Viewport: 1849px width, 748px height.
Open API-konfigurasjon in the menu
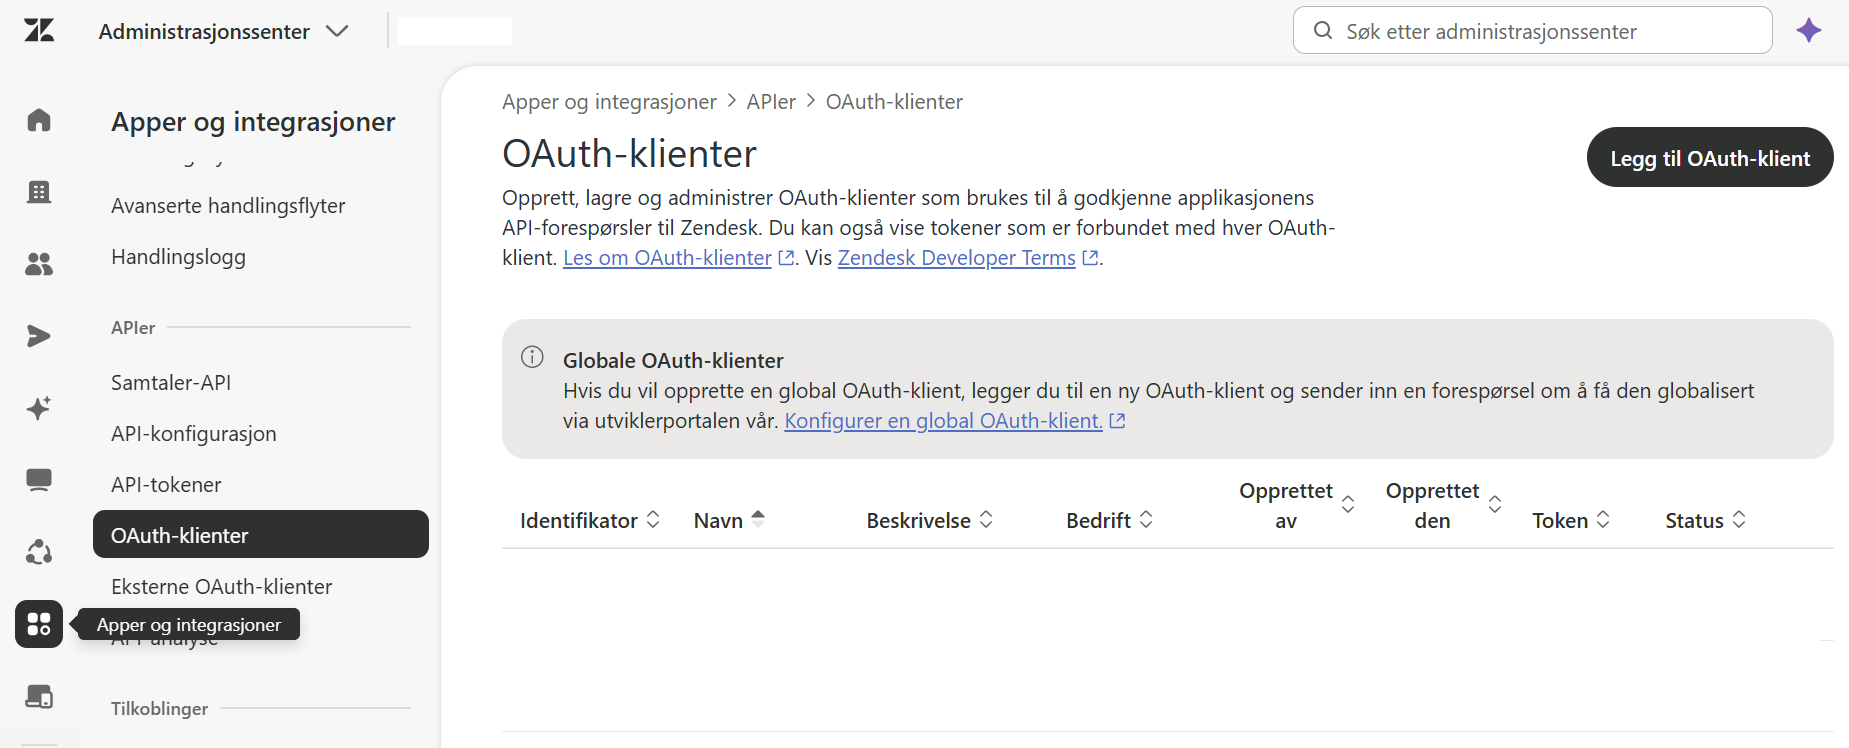[x=194, y=434]
